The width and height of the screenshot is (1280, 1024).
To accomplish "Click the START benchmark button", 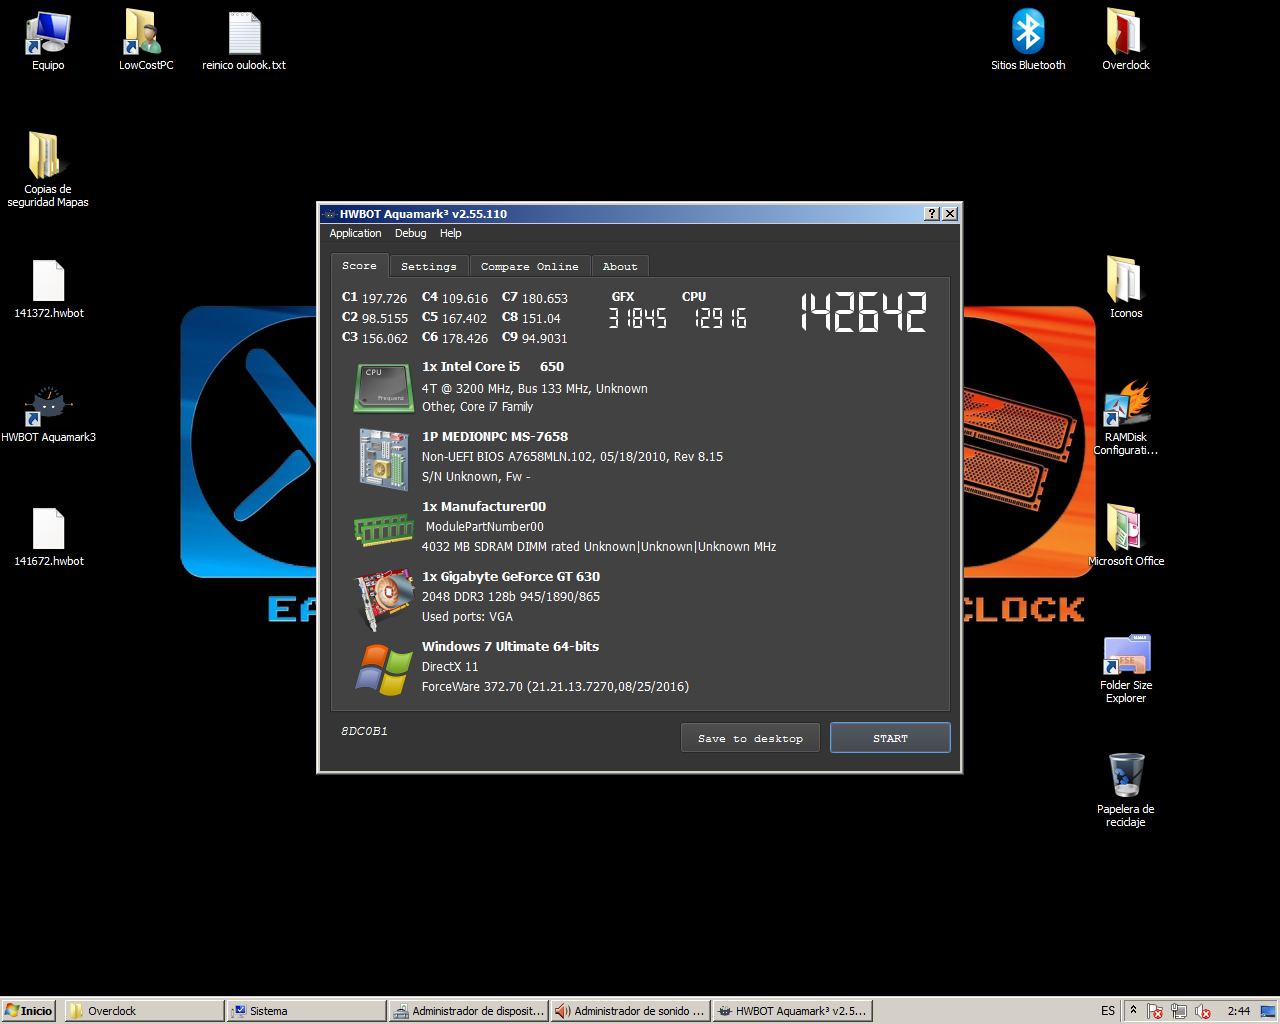I will pyautogui.click(x=890, y=738).
